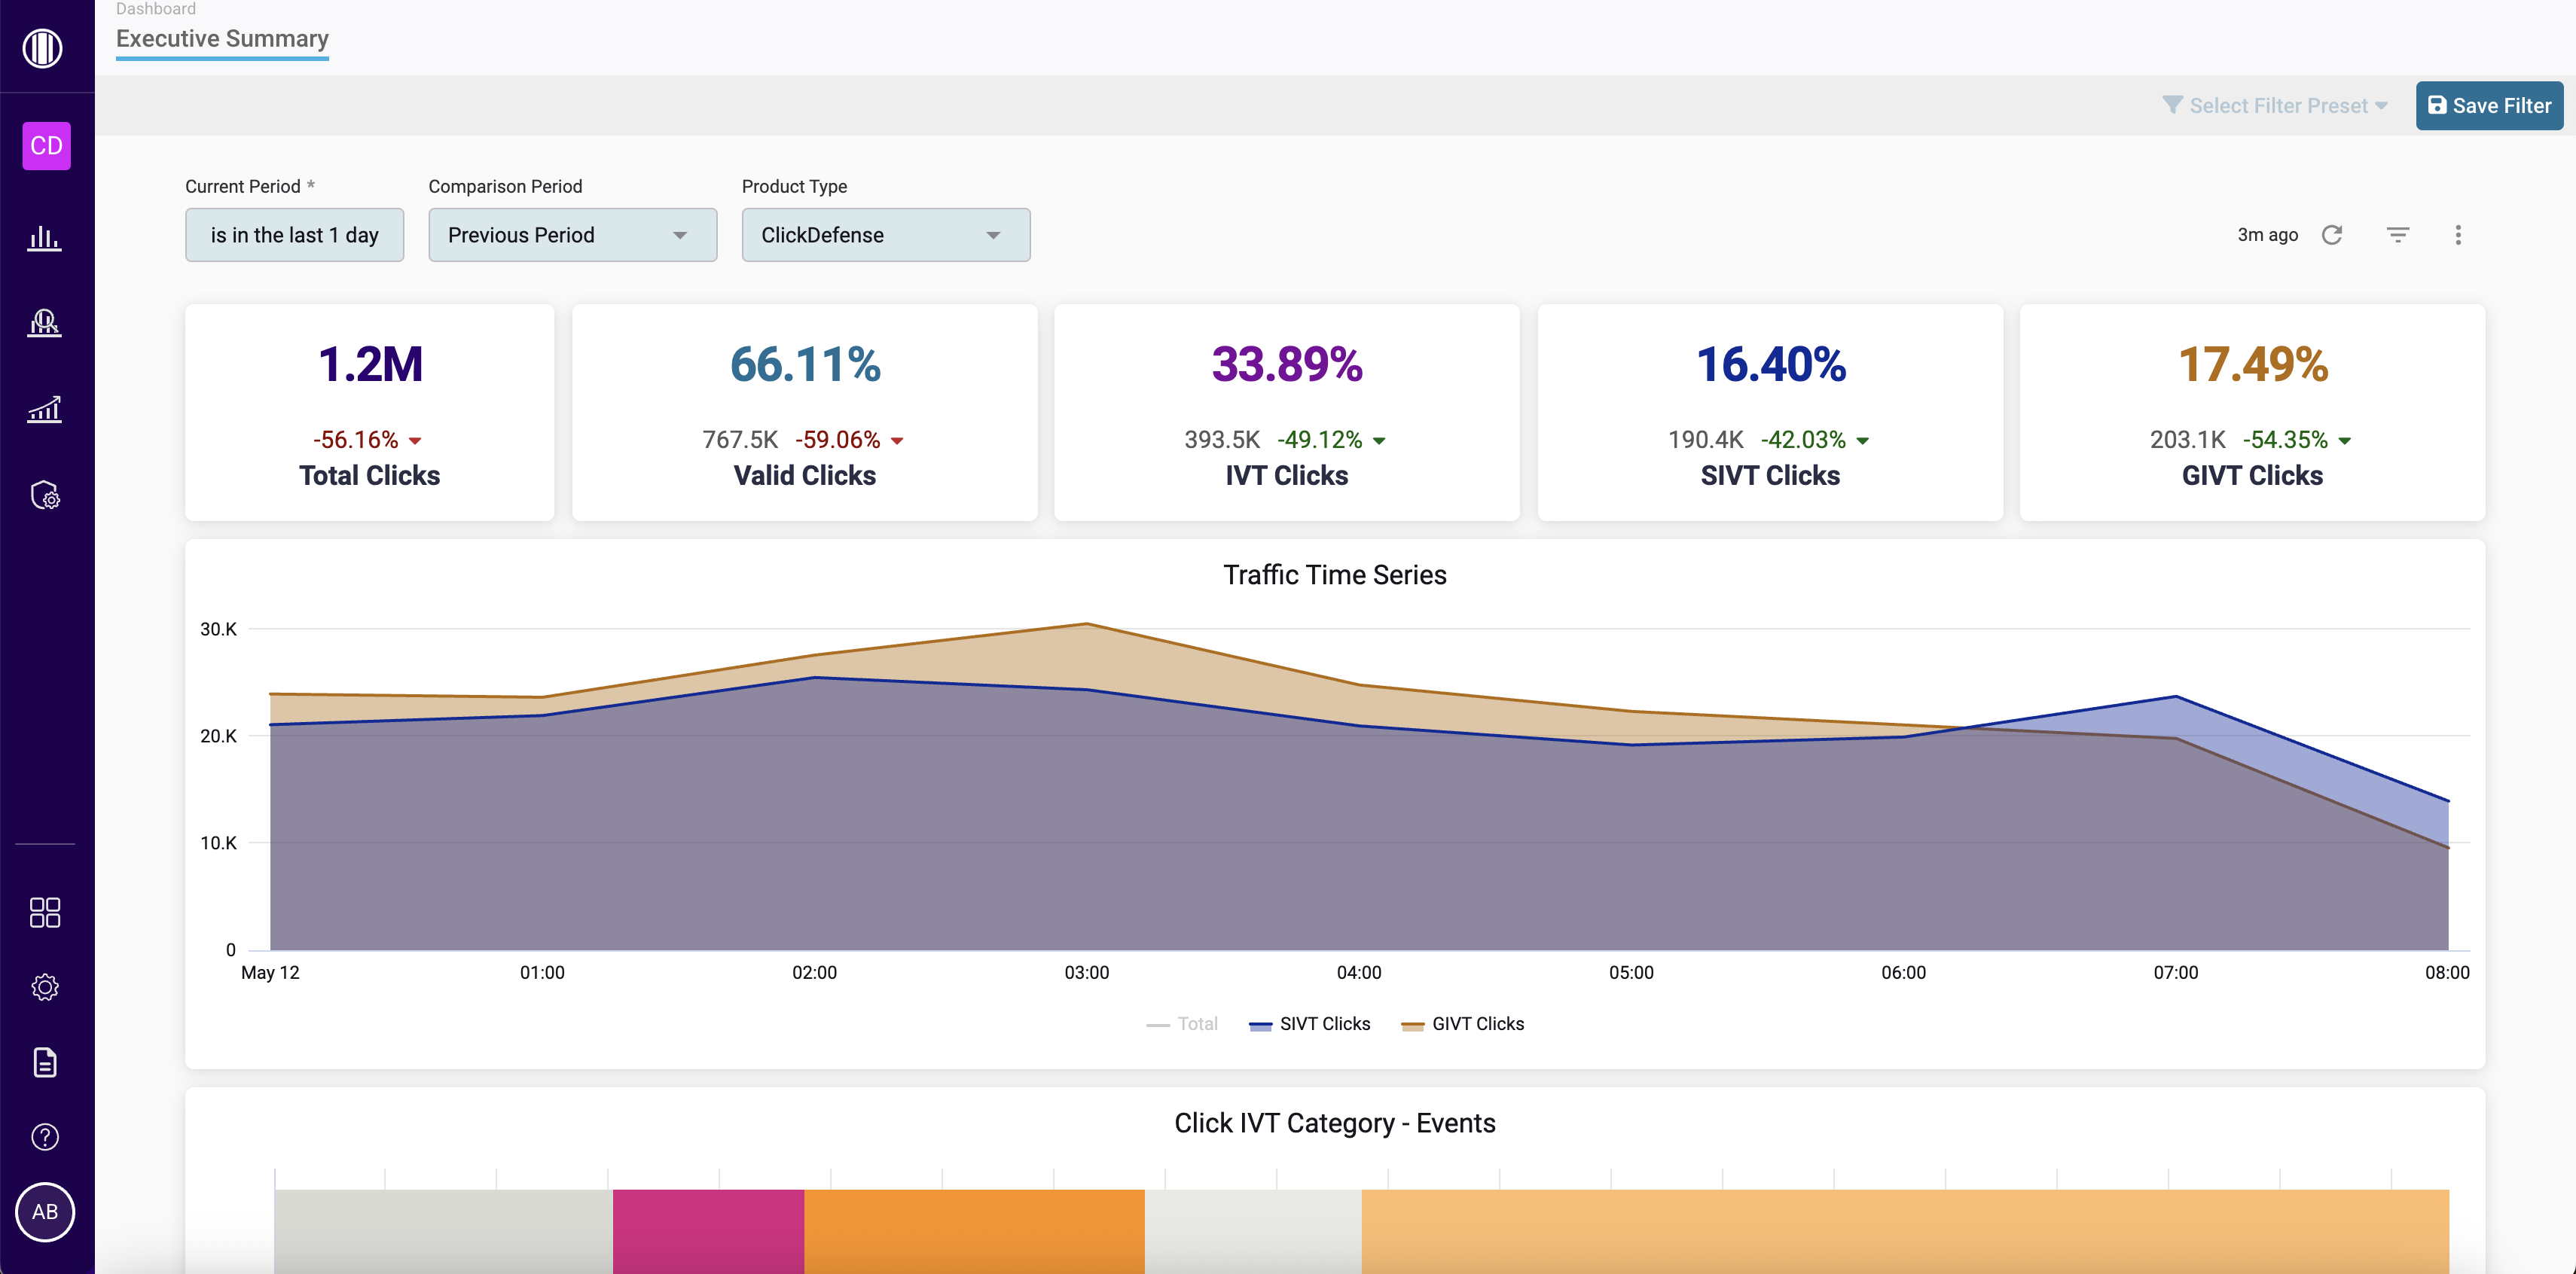Screen dimensions: 2576x1274
Task: Click the Save Filter button
Action: pos(2489,105)
